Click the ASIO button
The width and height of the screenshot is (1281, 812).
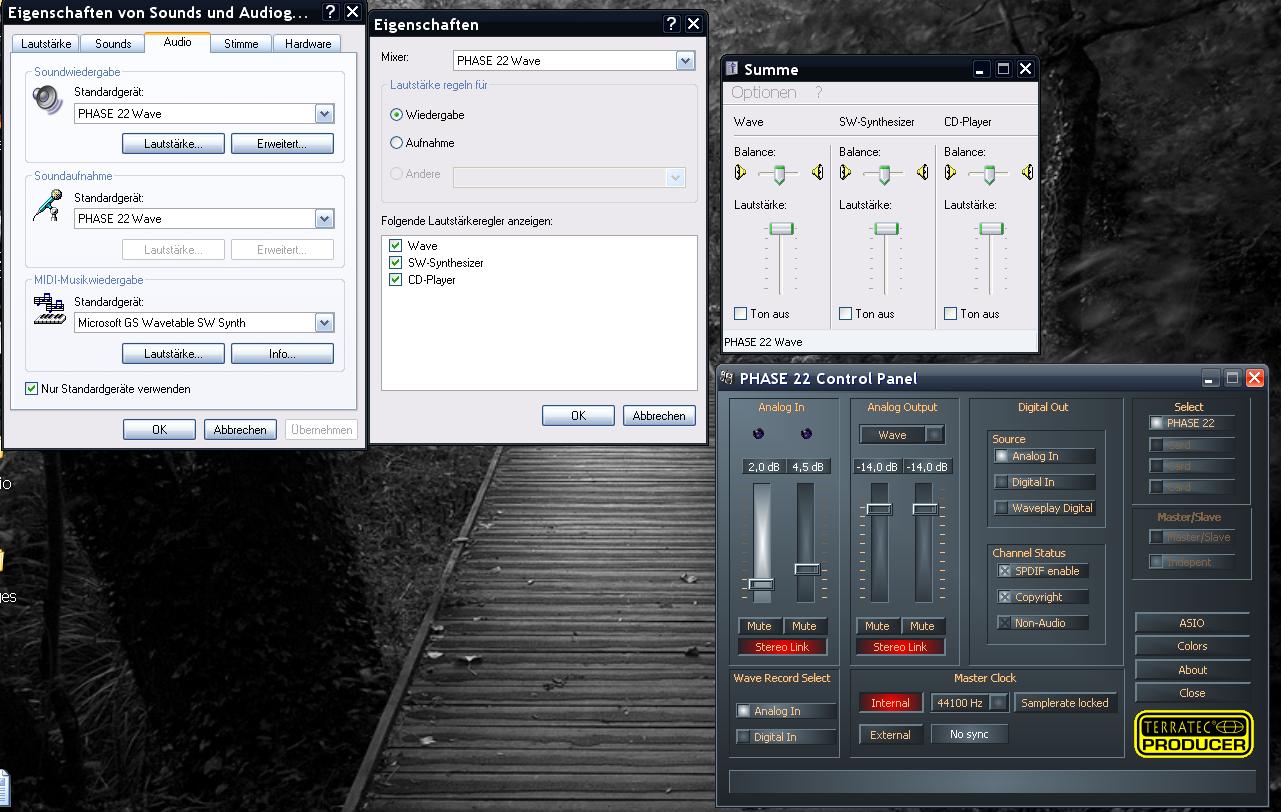tap(1192, 623)
